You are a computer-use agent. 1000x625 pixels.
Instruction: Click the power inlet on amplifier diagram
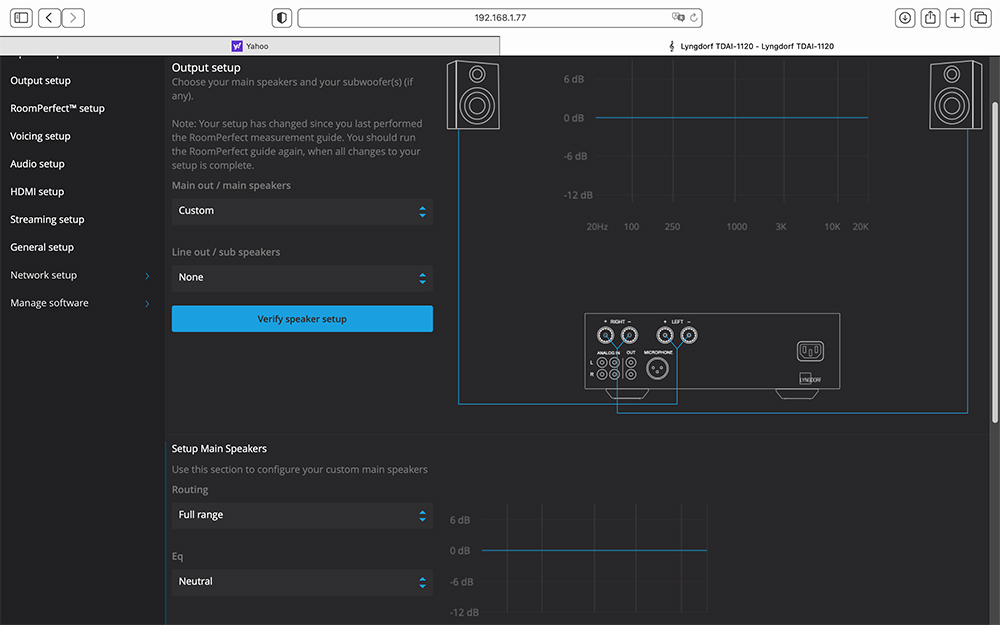[810, 351]
